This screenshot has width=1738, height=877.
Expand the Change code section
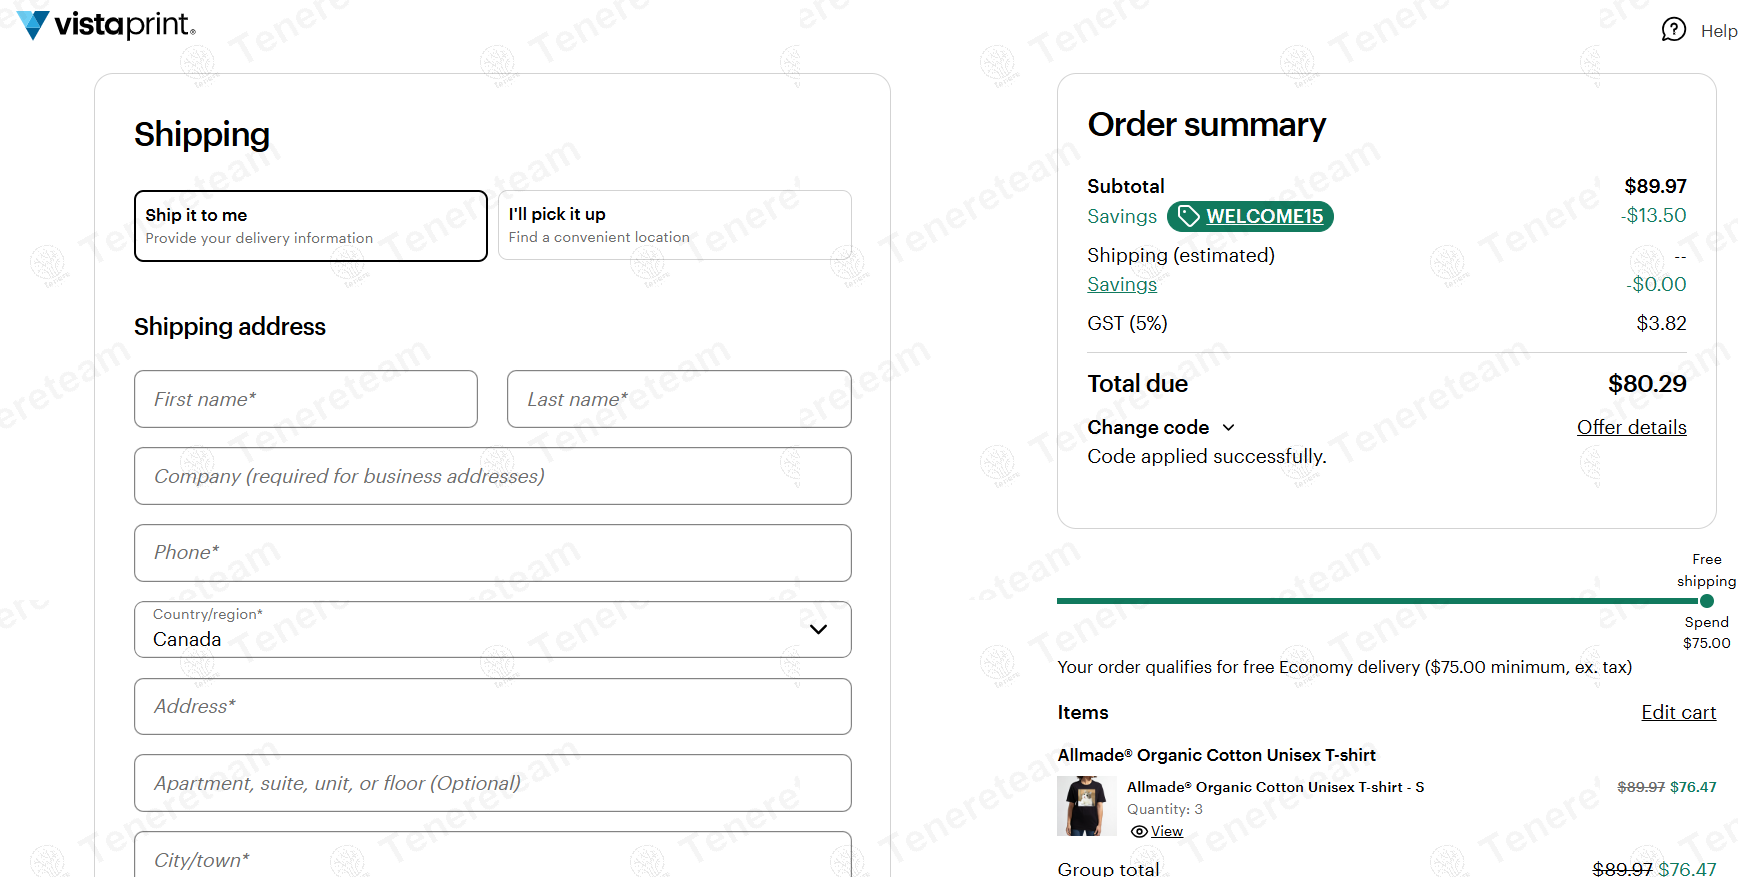pos(1160,427)
